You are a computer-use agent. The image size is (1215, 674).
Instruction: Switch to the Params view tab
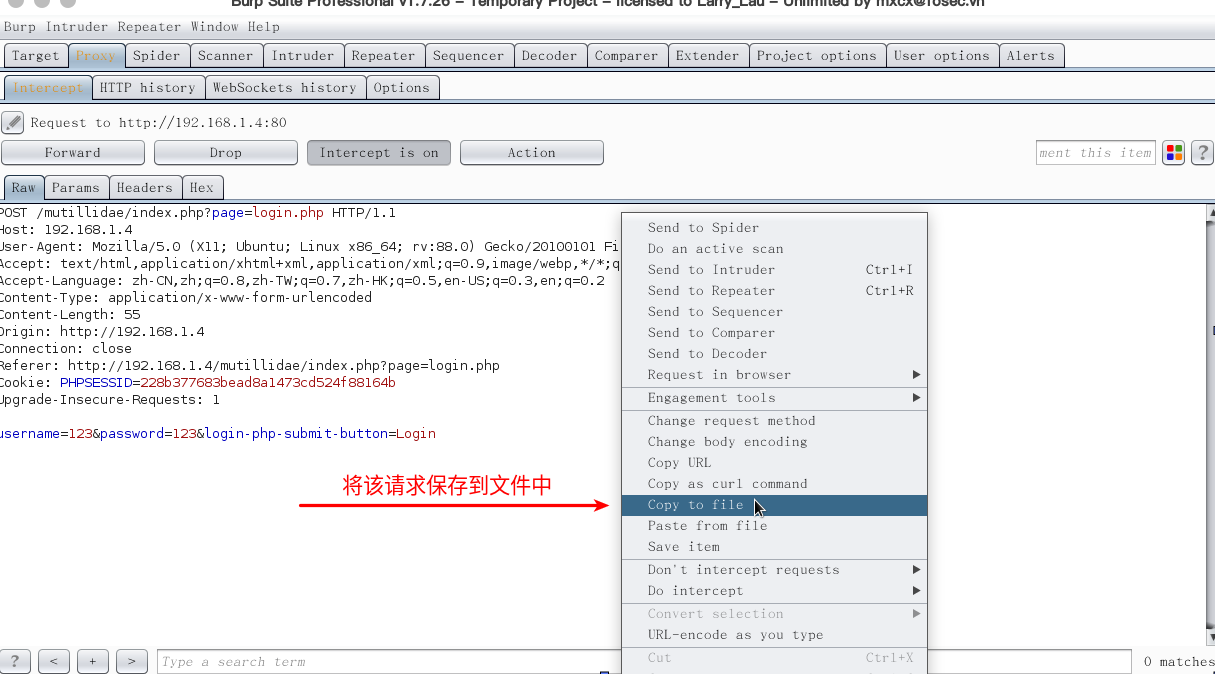pyautogui.click(x=76, y=188)
